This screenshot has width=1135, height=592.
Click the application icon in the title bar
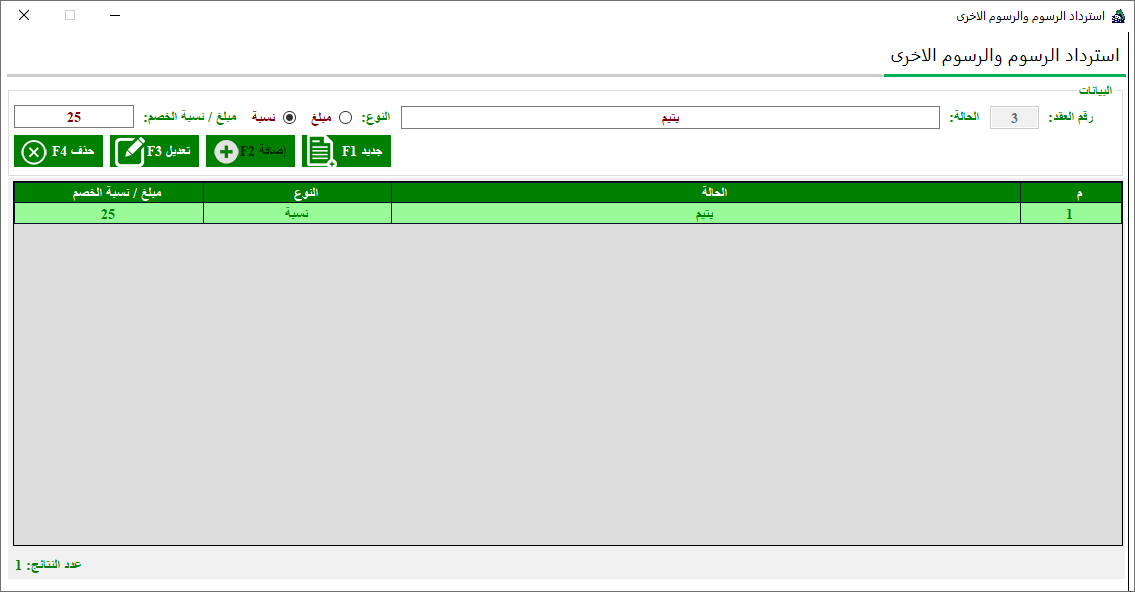point(1118,16)
